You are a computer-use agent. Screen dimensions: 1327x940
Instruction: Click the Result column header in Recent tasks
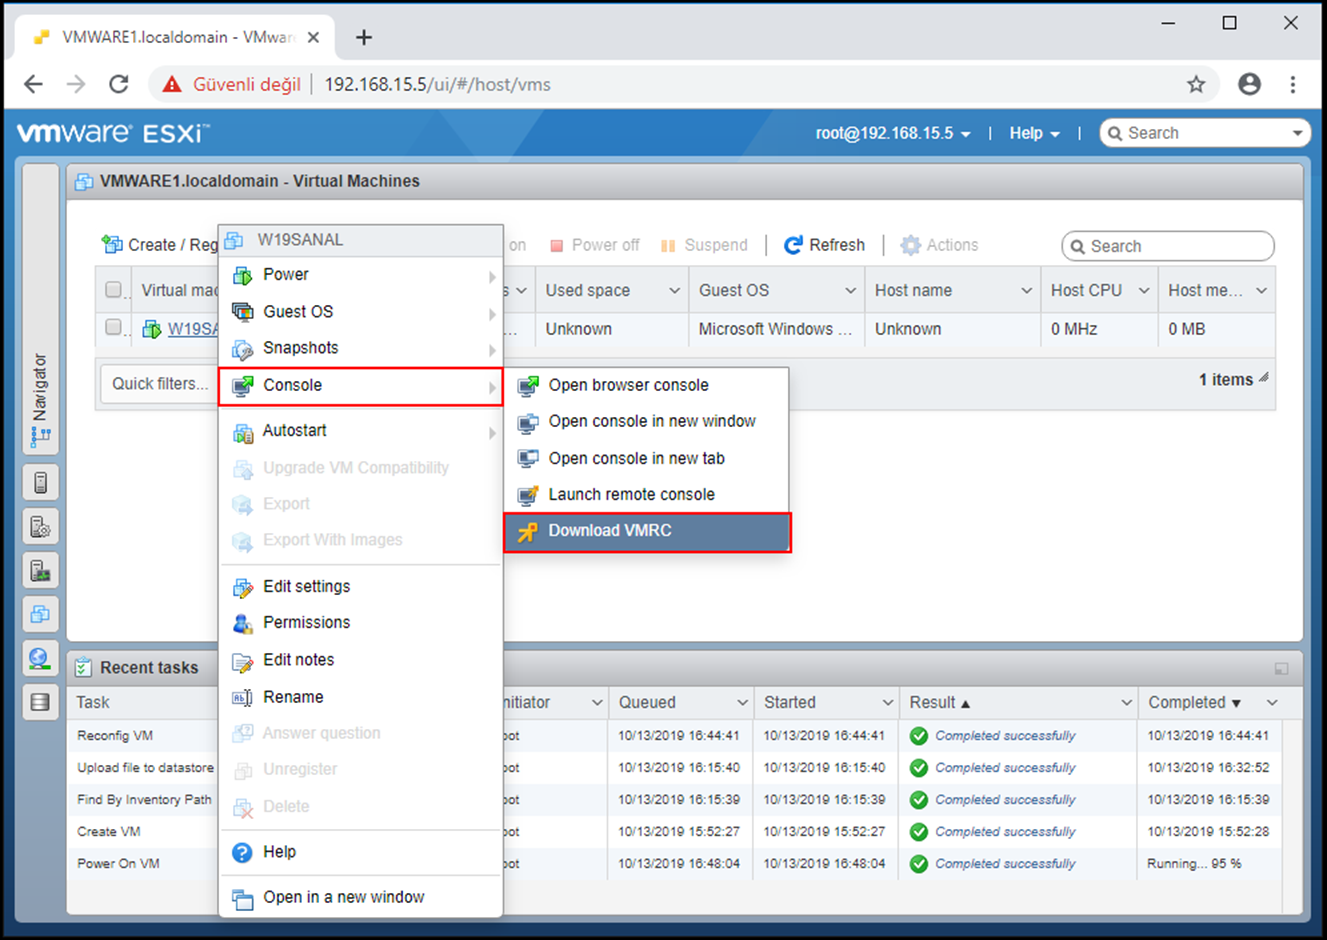[1016, 703]
